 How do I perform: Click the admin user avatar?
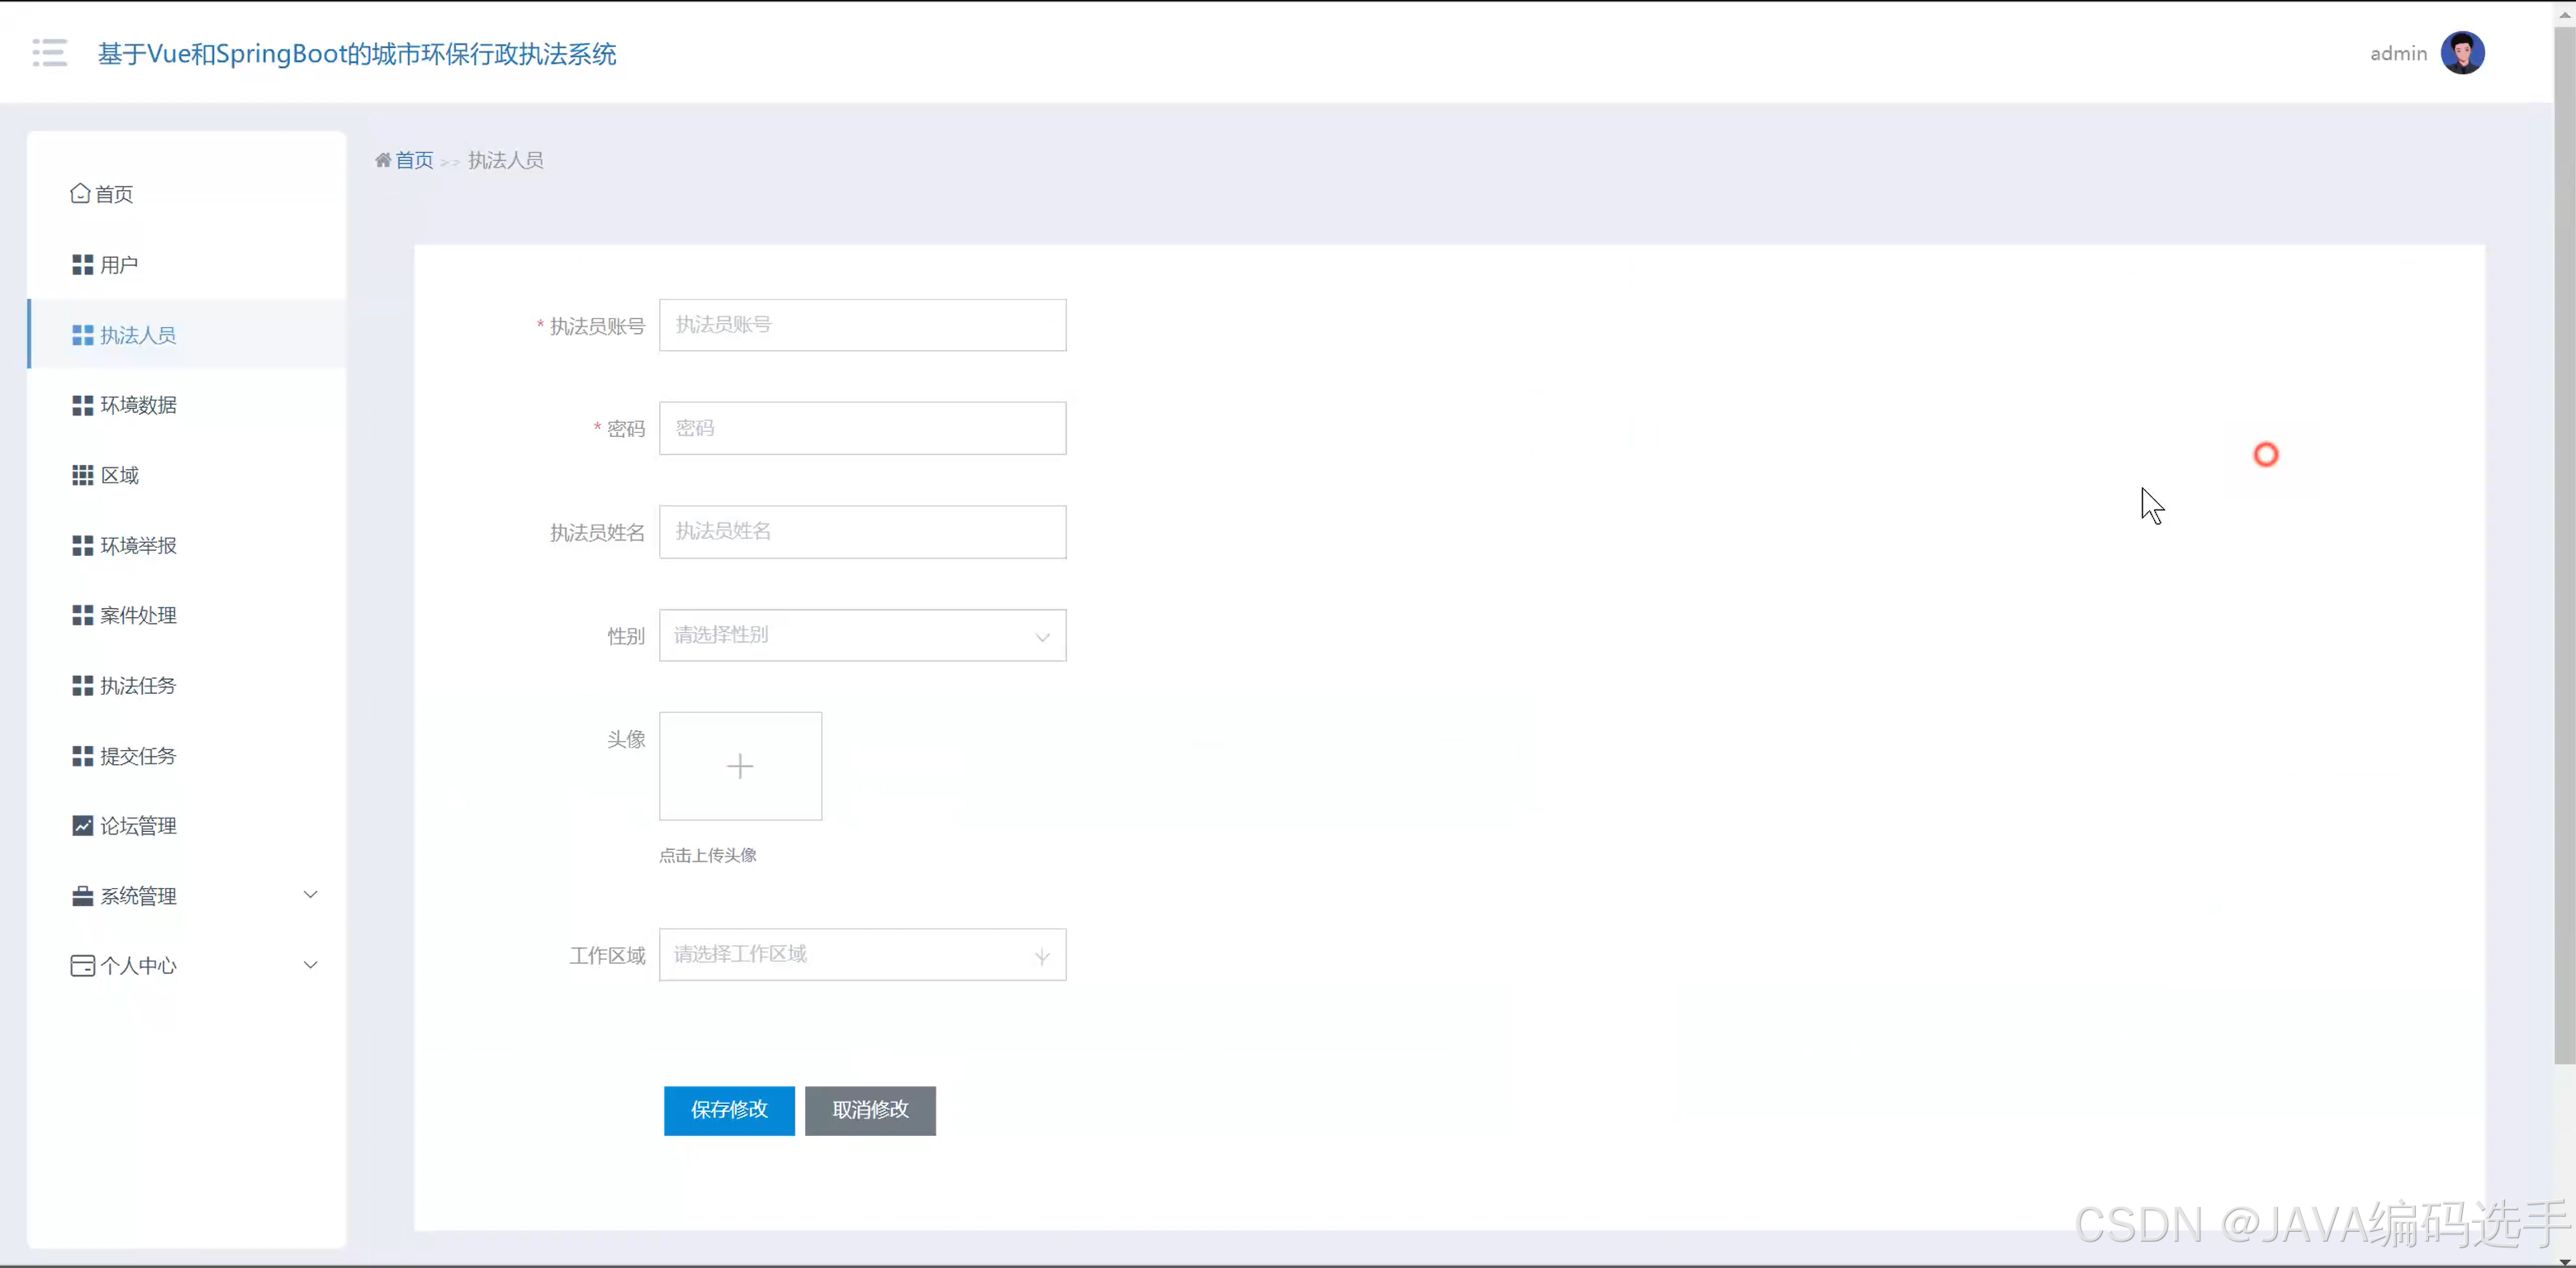(2462, 53)
